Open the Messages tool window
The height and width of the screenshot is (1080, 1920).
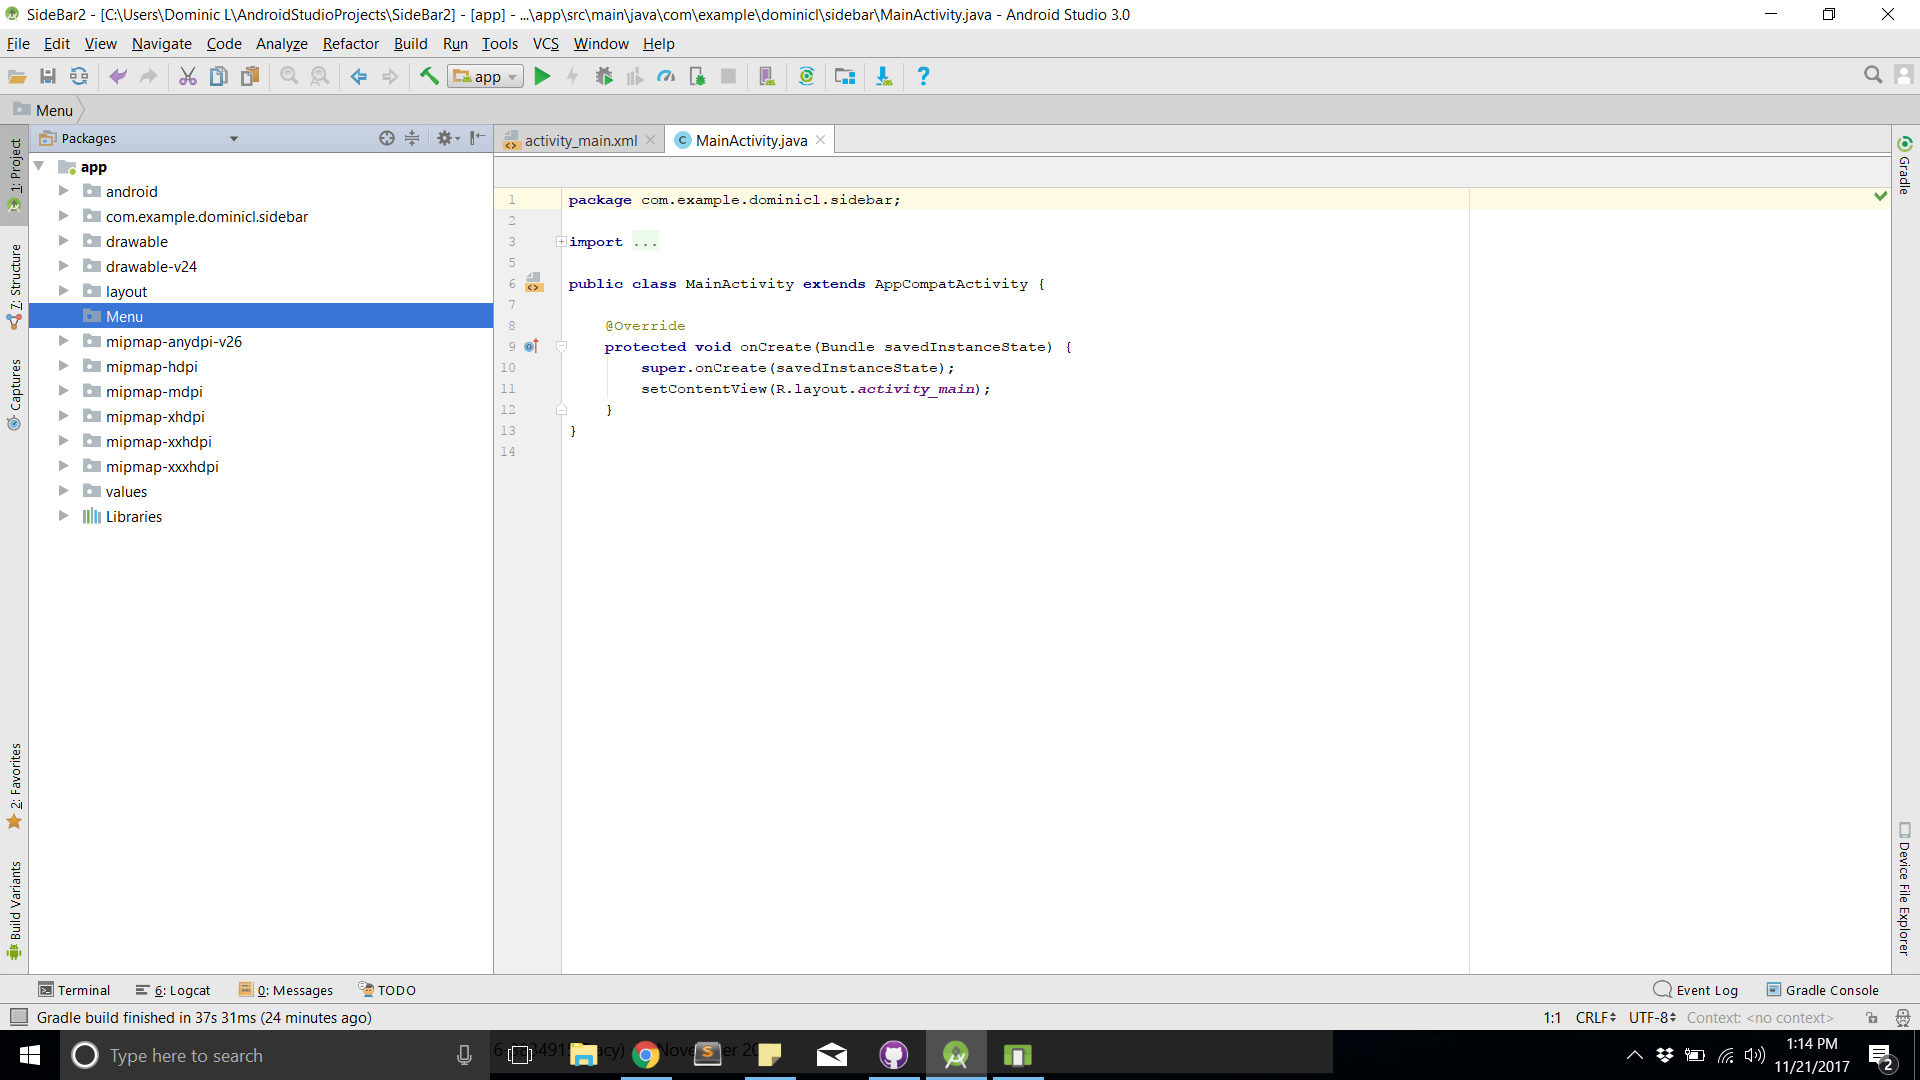(286, 990)
